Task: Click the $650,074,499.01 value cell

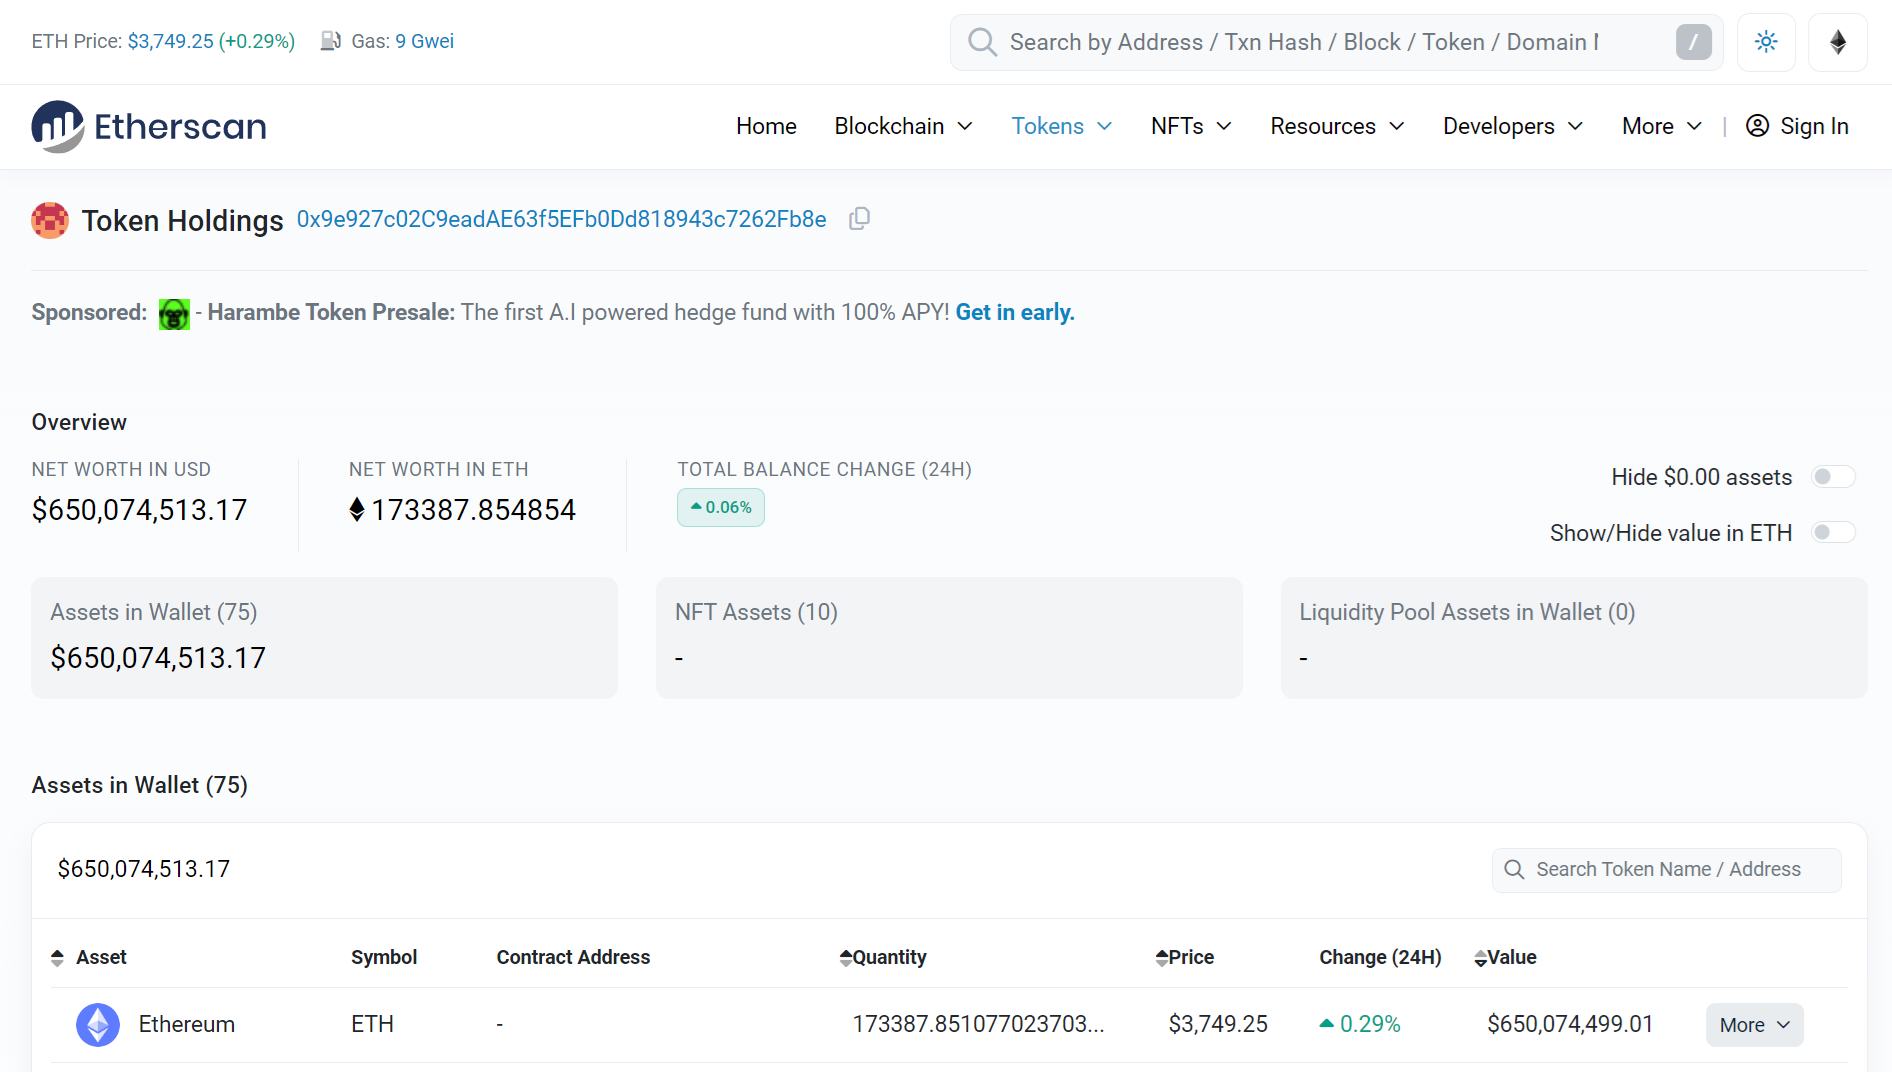Action: point(1570,1024)
